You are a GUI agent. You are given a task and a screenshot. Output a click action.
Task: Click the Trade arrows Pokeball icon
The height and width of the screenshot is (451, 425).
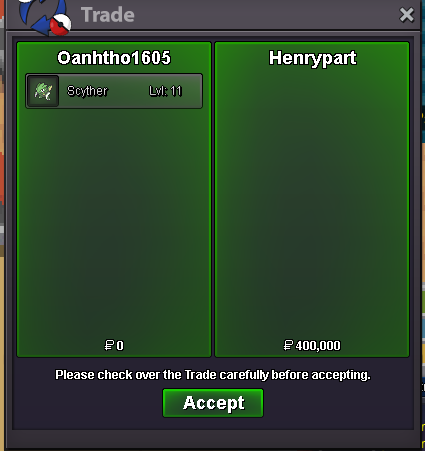[45, 17]
